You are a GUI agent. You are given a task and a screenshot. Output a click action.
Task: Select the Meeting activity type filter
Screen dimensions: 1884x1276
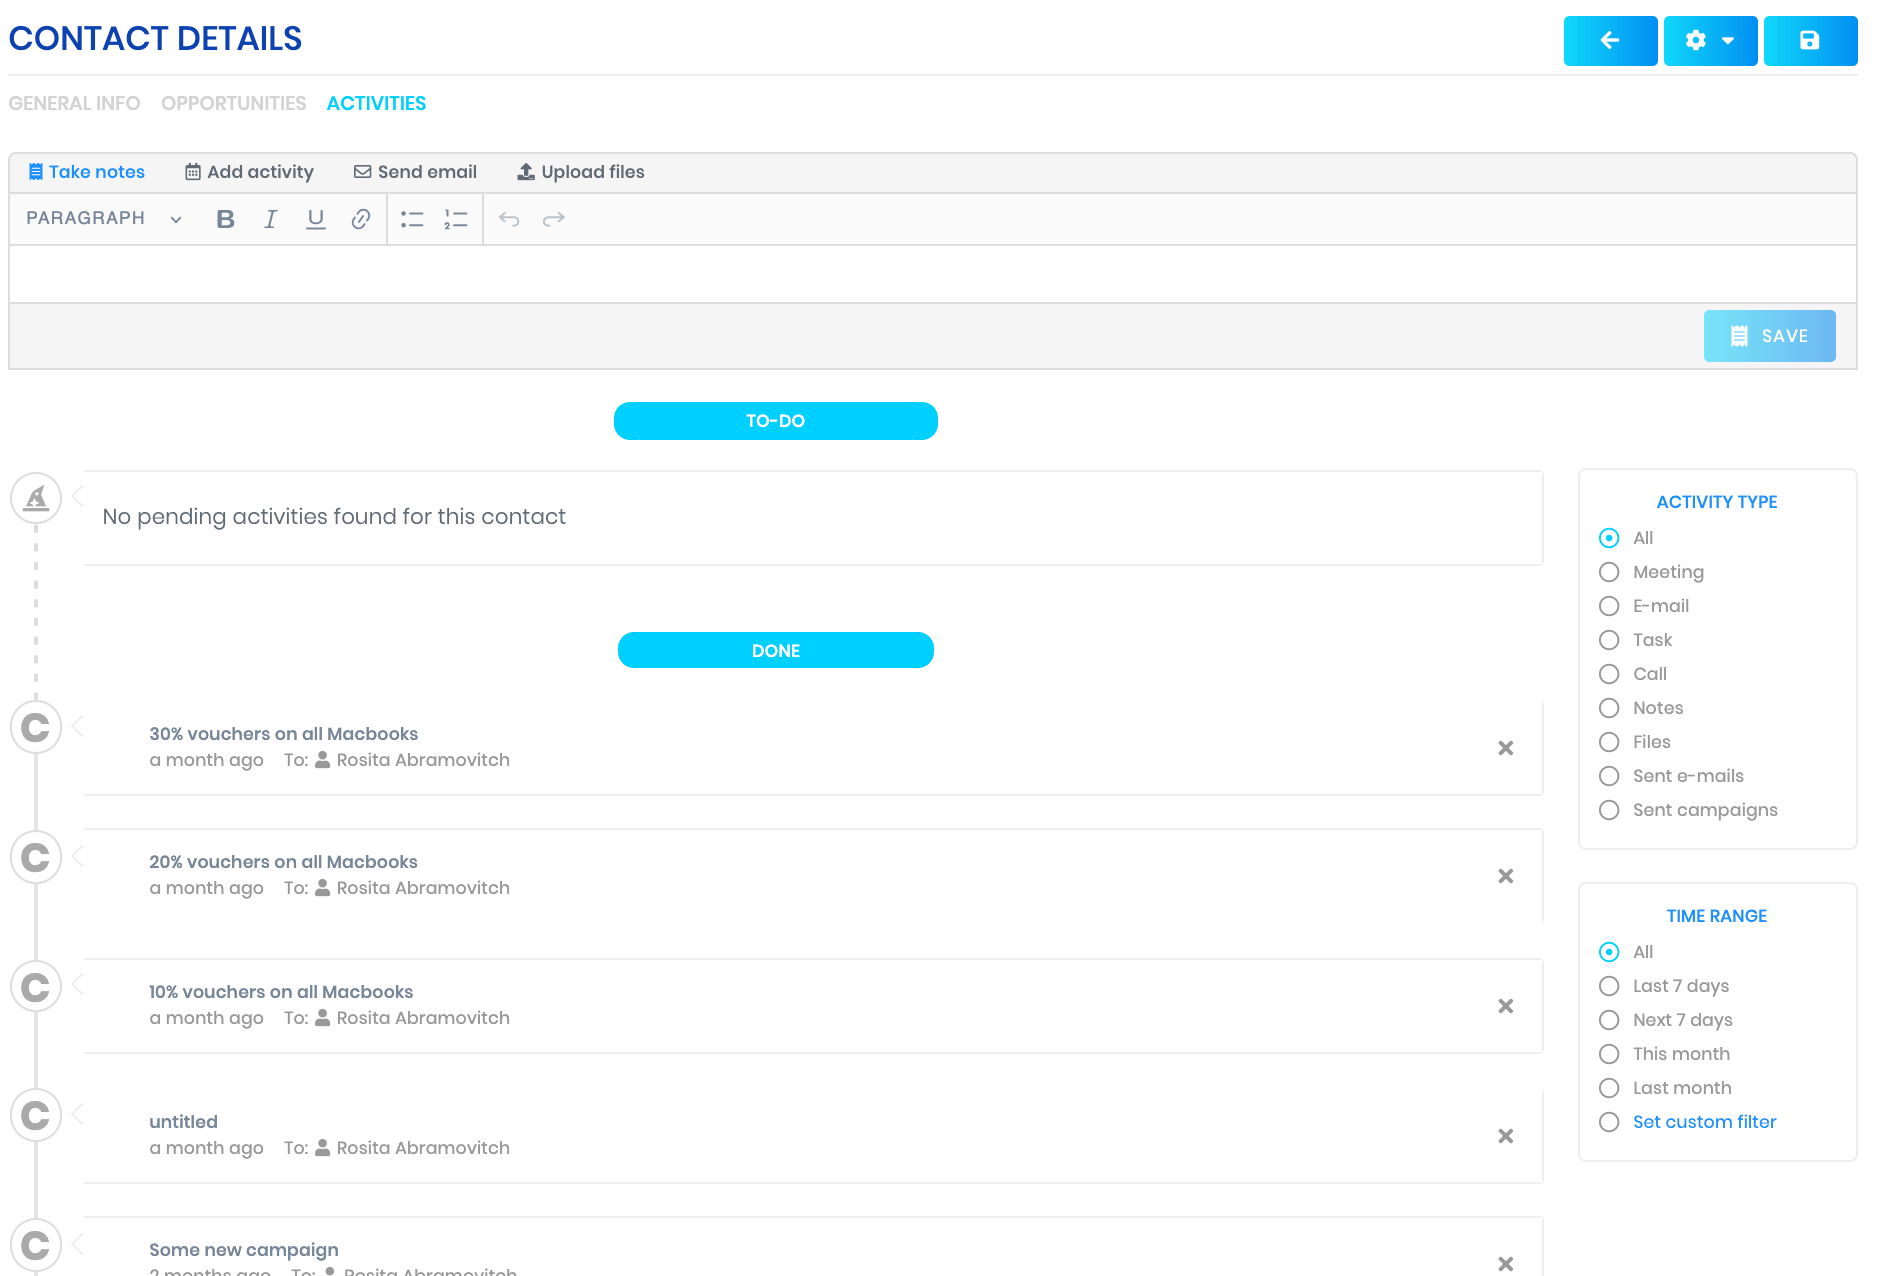(x=1609, y=572)
